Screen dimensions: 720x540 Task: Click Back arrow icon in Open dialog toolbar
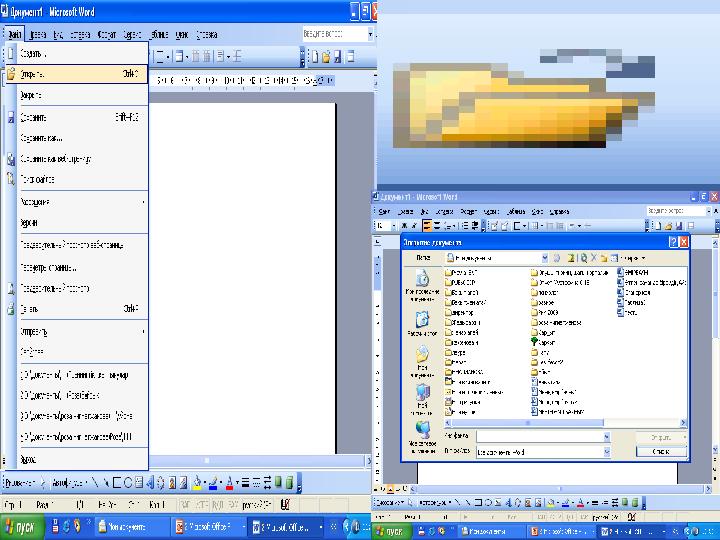point(557,258)
